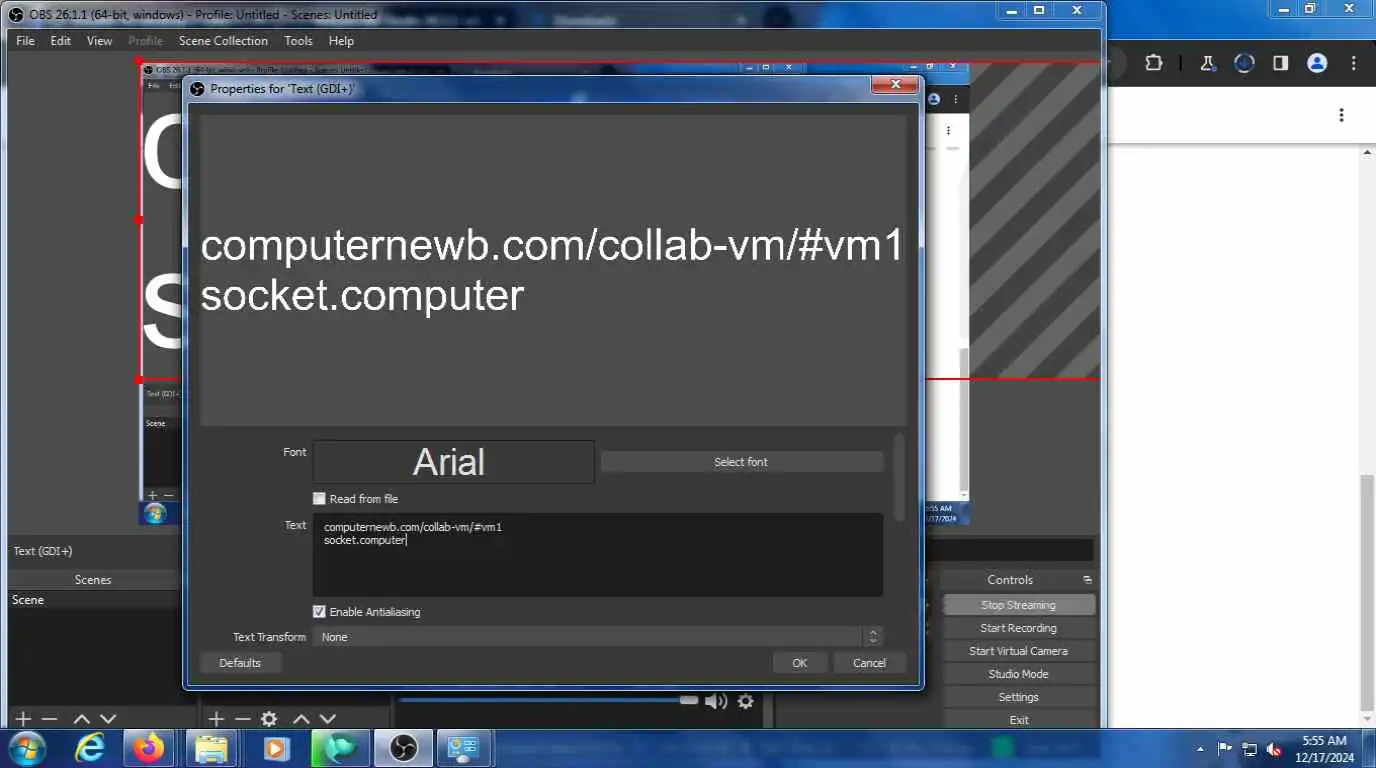Click the circular globe icon in Chrome toolbar
The height and width of the screenshot is (768, 1376).
point(1244,63)
